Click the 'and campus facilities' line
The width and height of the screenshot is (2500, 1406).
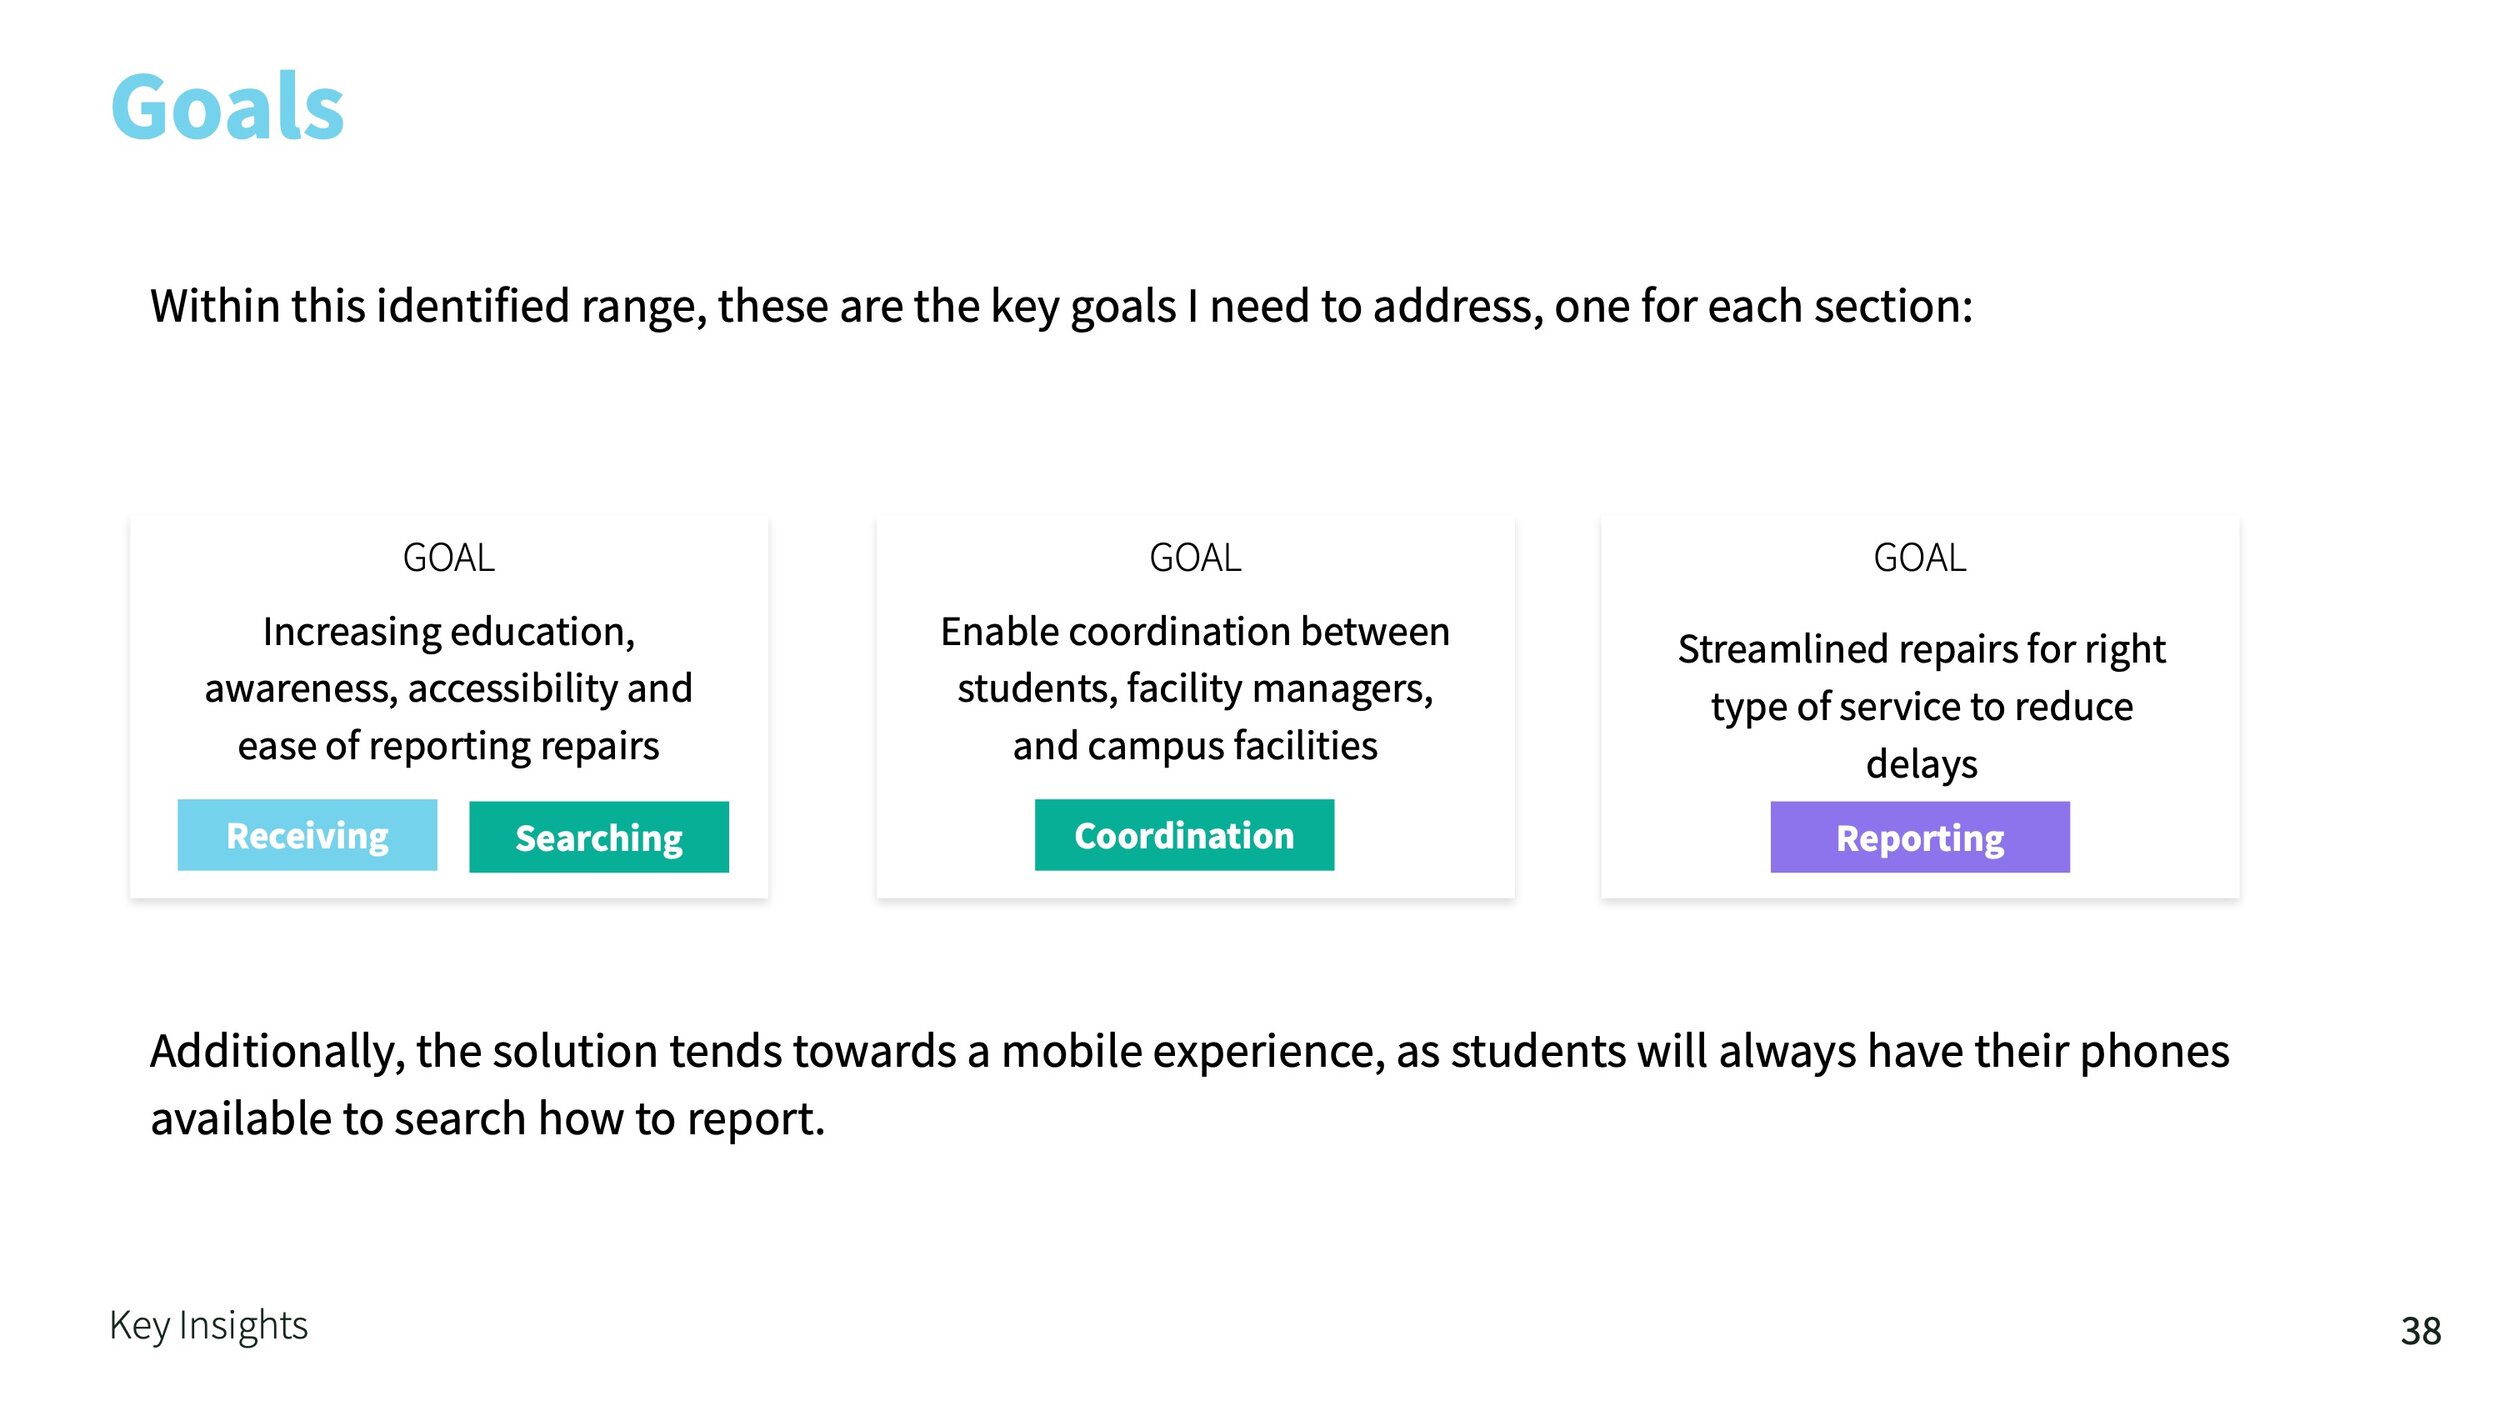click(x=1195, y=747)
